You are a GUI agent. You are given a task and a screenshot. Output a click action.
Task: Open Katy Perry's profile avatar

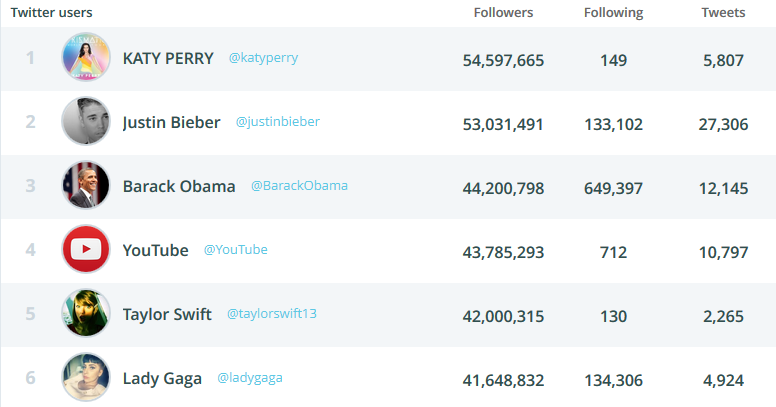pyautogui.click(x=86, y=57)
